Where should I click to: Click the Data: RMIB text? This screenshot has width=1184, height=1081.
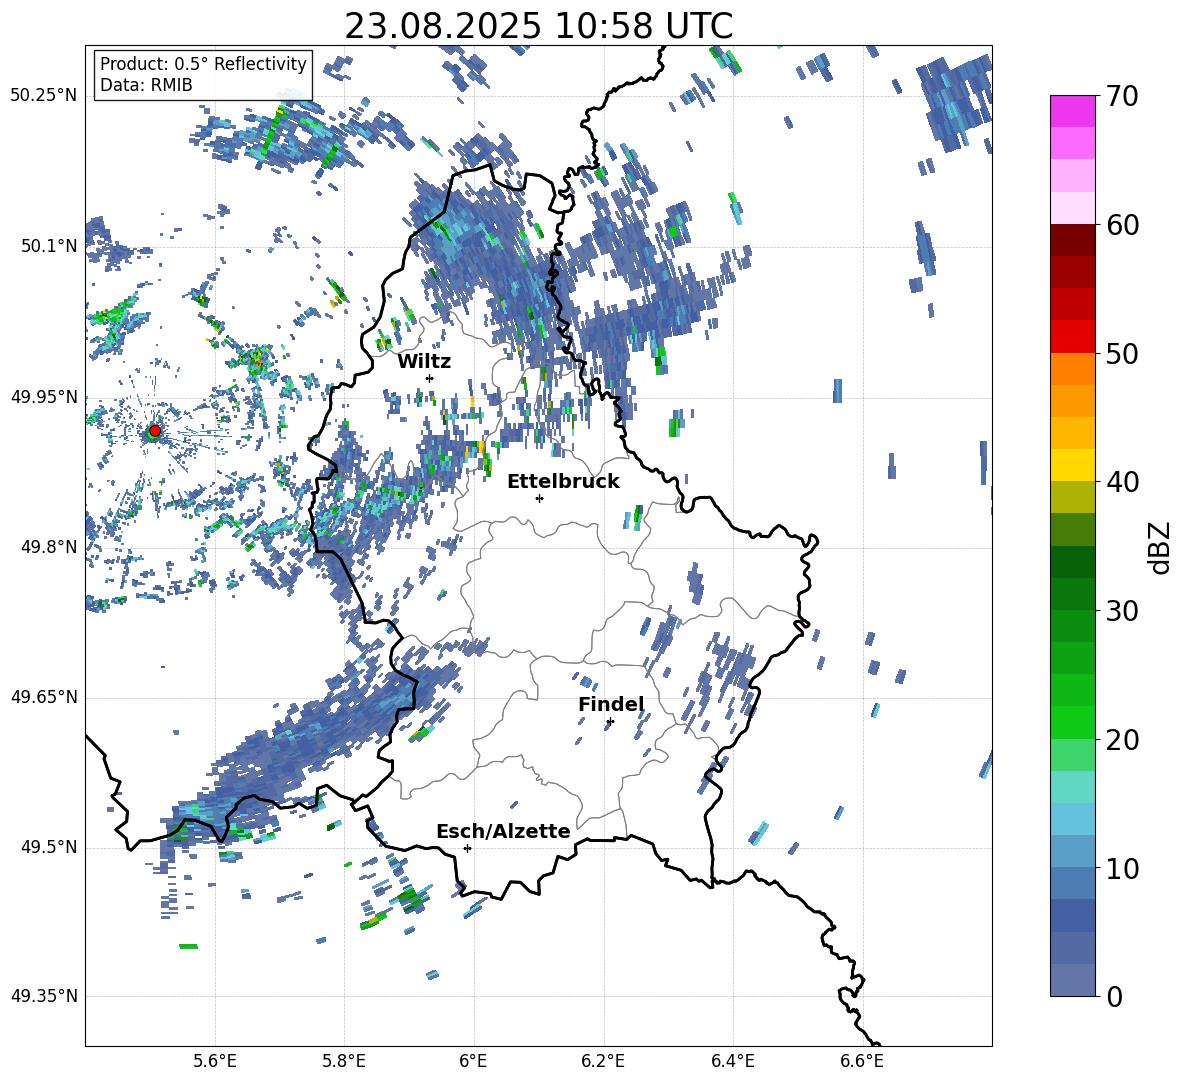[x=146, y=85]
